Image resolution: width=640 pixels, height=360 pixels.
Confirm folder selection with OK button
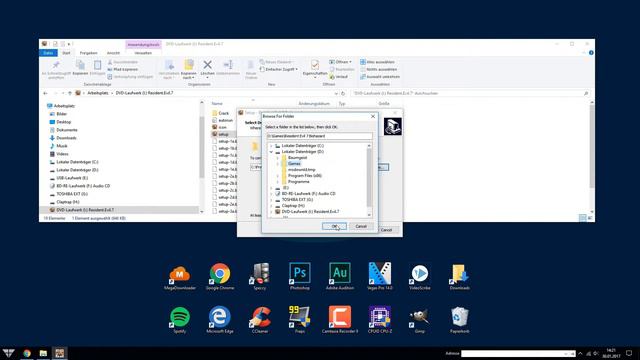pos(334,226)
